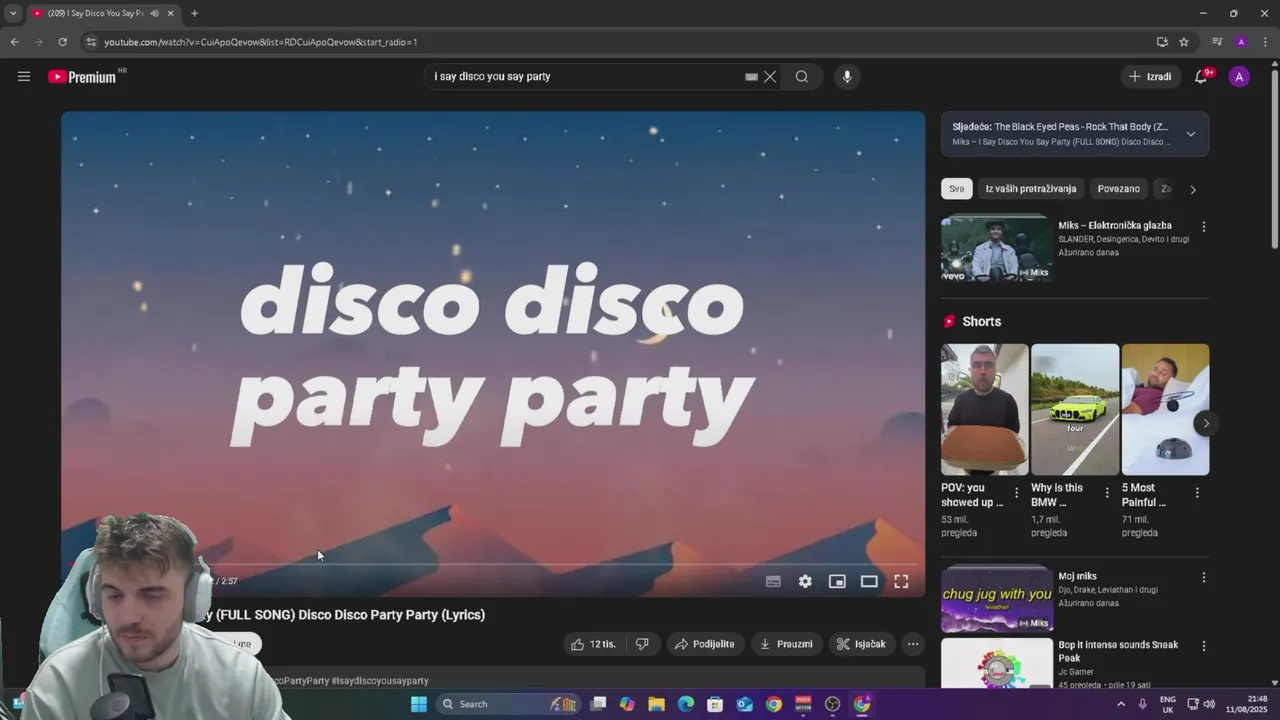Screen dimensions: 1280x720
Task: Open the YouTube hamburger guide menu
Action: (x=24, y=76)
